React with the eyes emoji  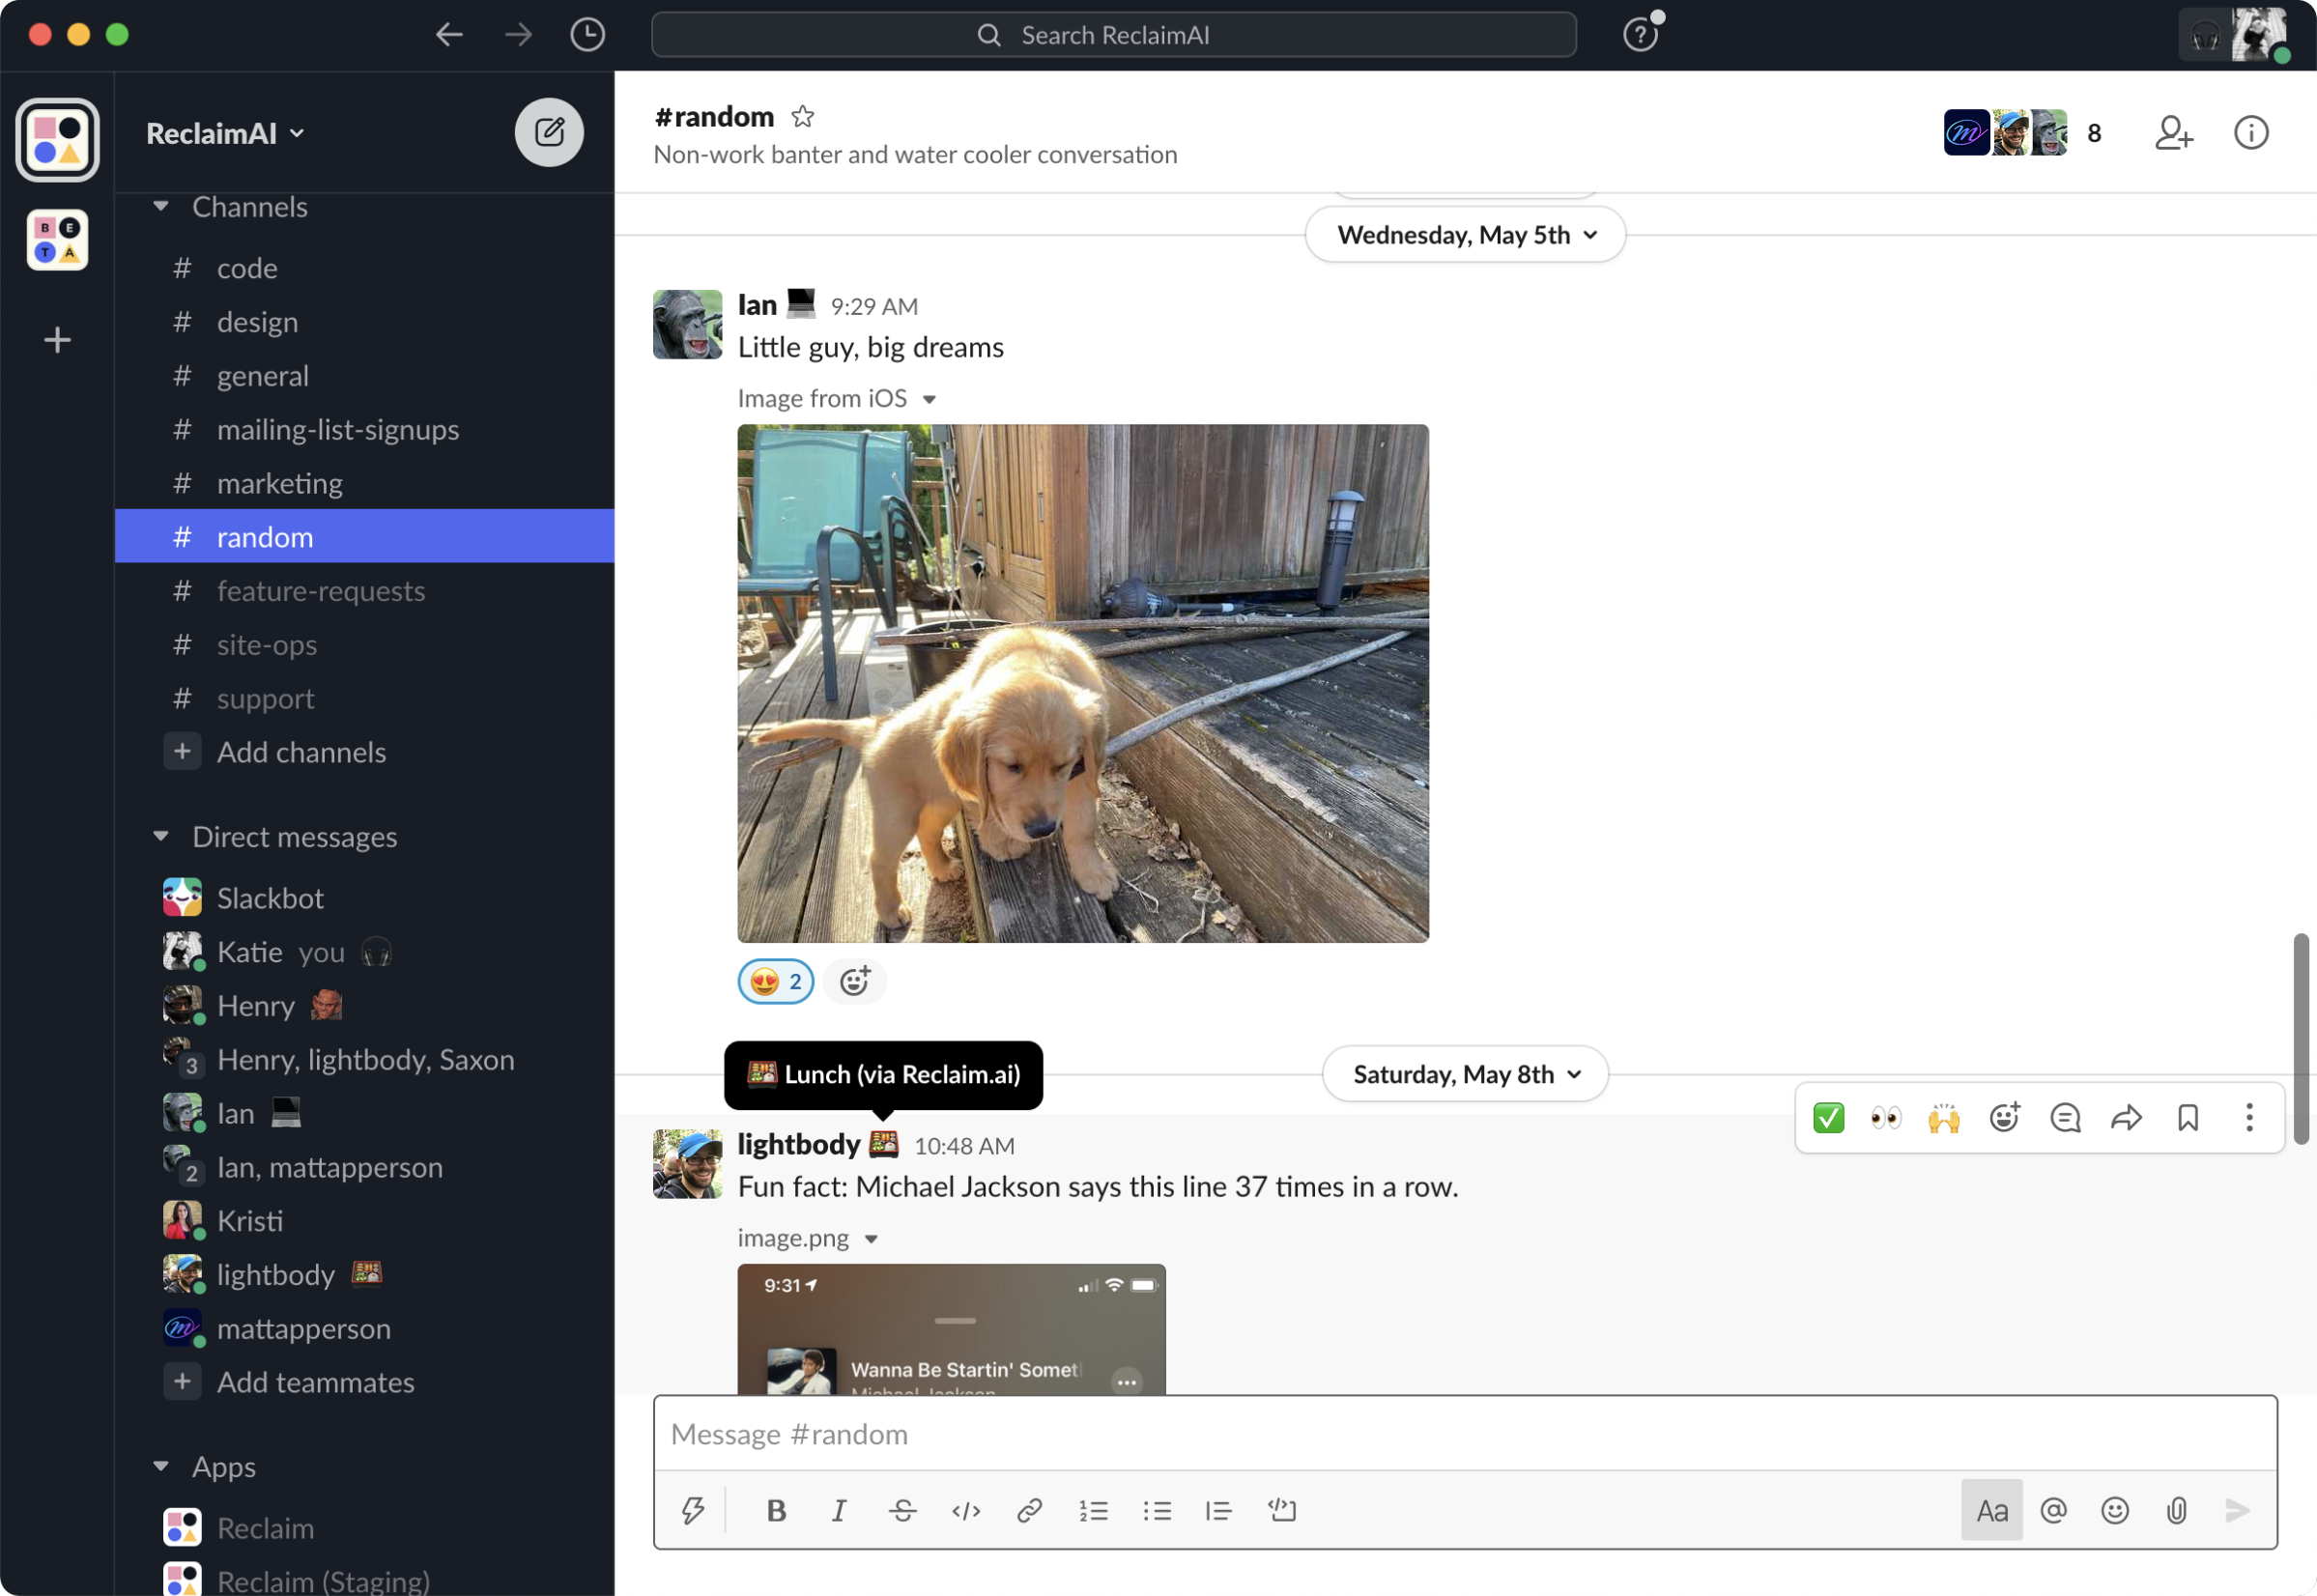click(1885, 1117)
